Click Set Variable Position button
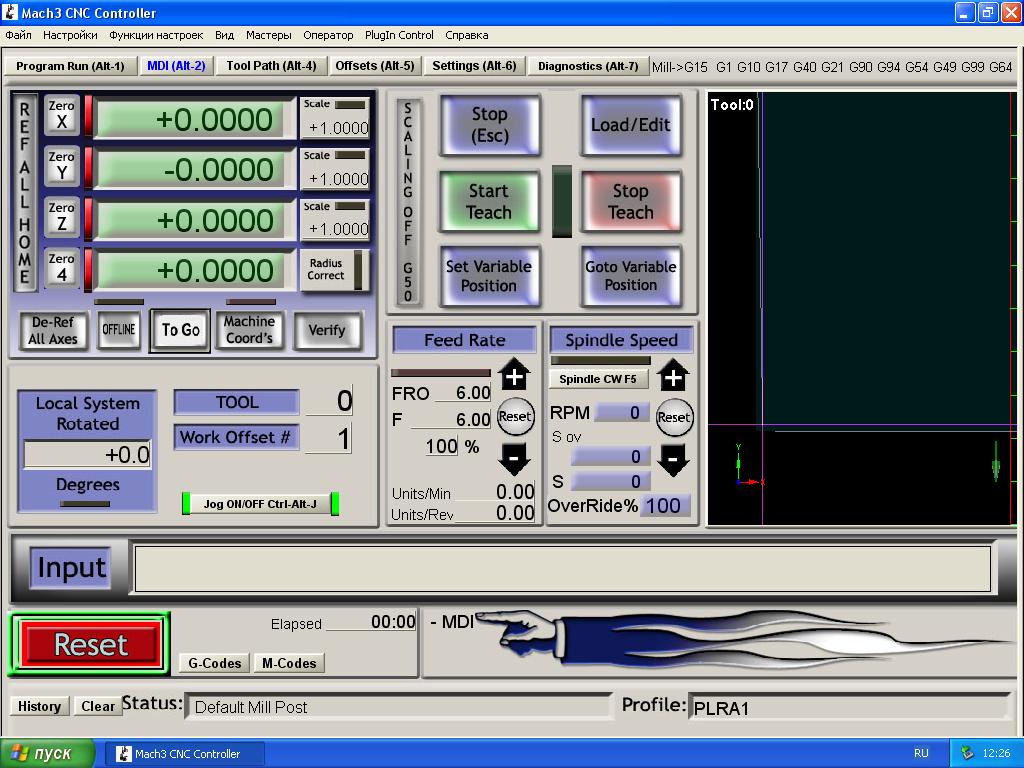The image size is (1024, 768). 489,276
